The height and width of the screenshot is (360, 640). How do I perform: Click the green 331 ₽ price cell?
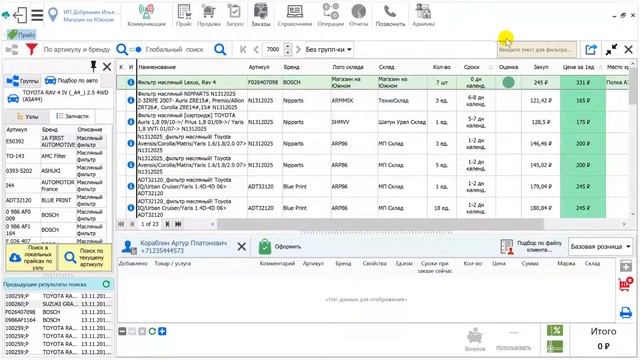click(583, 82)
